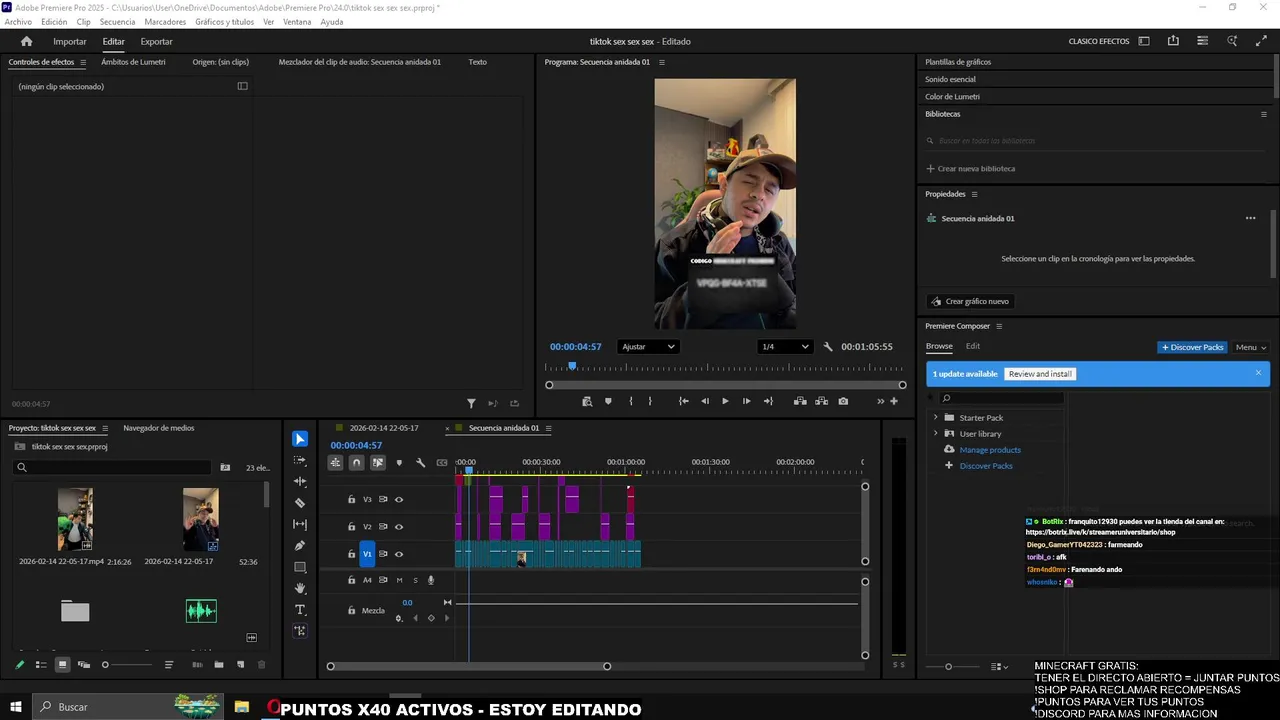This screenshot has width=1280, height=720.
Task: Open the 1/4 playback resolution dropdown
Action: [x=784, y=347]
